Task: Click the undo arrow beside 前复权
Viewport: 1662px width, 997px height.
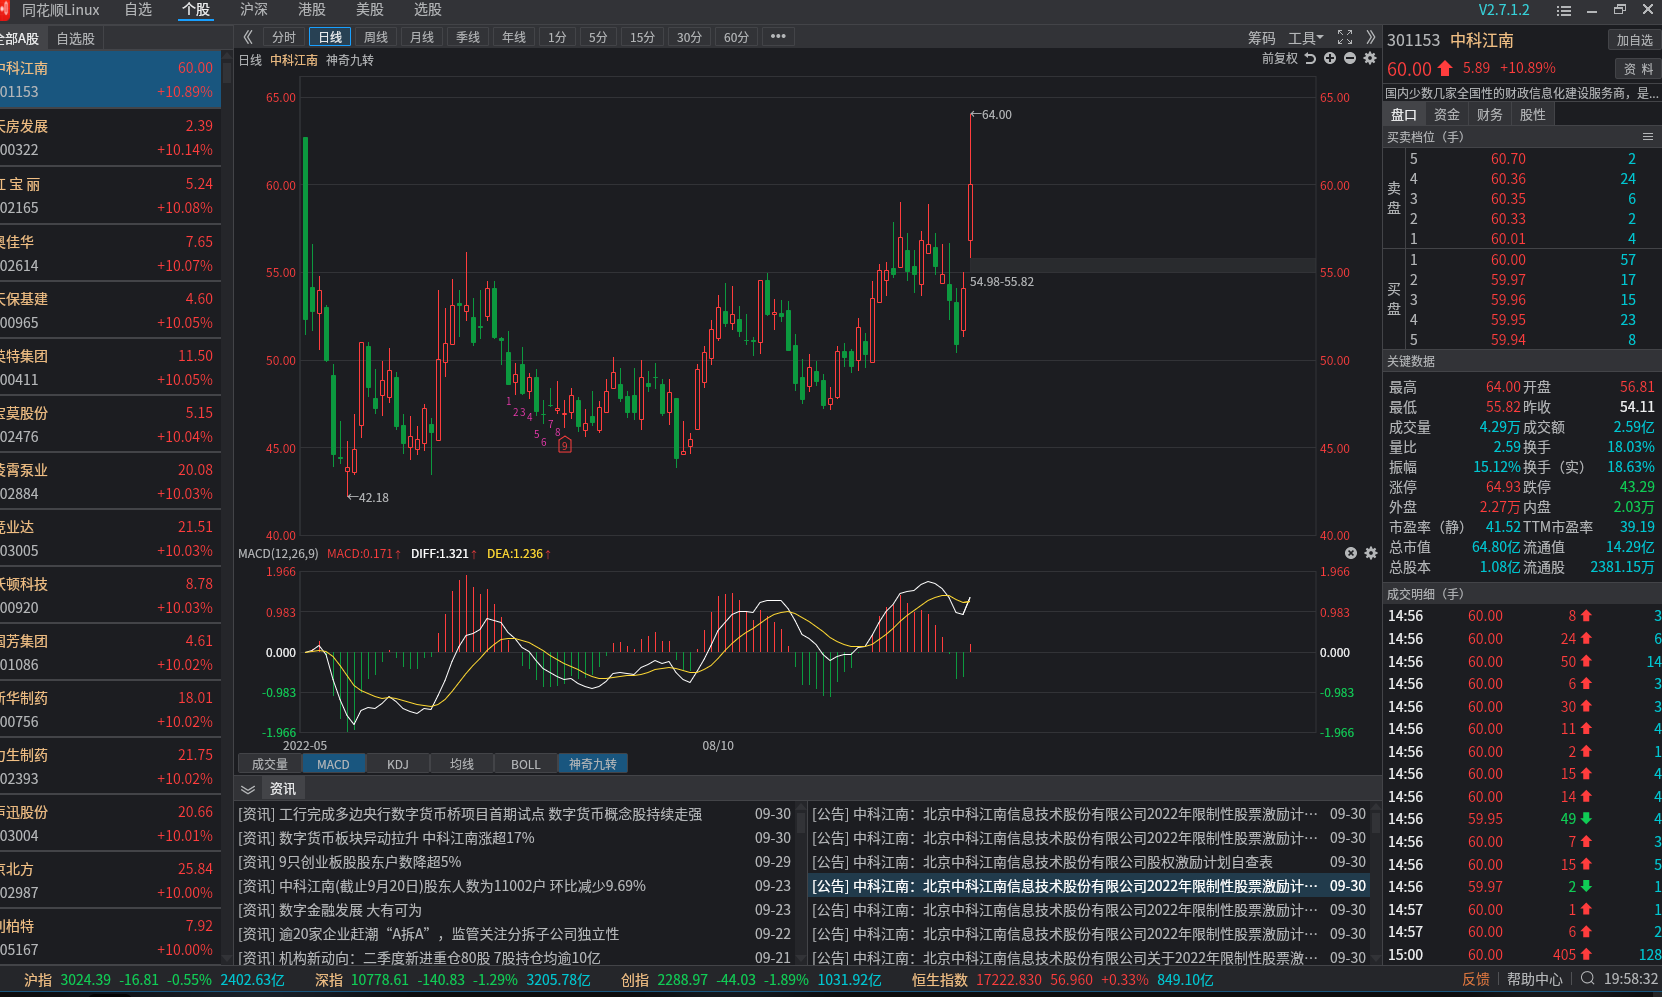Action: [1310, 58]
